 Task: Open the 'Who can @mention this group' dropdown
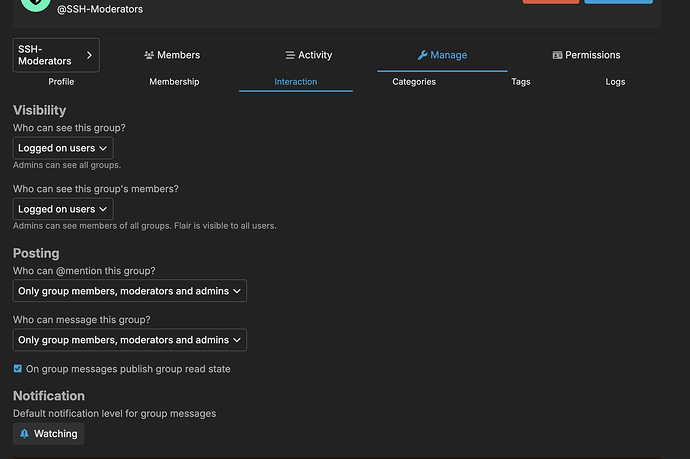[130, 291]
